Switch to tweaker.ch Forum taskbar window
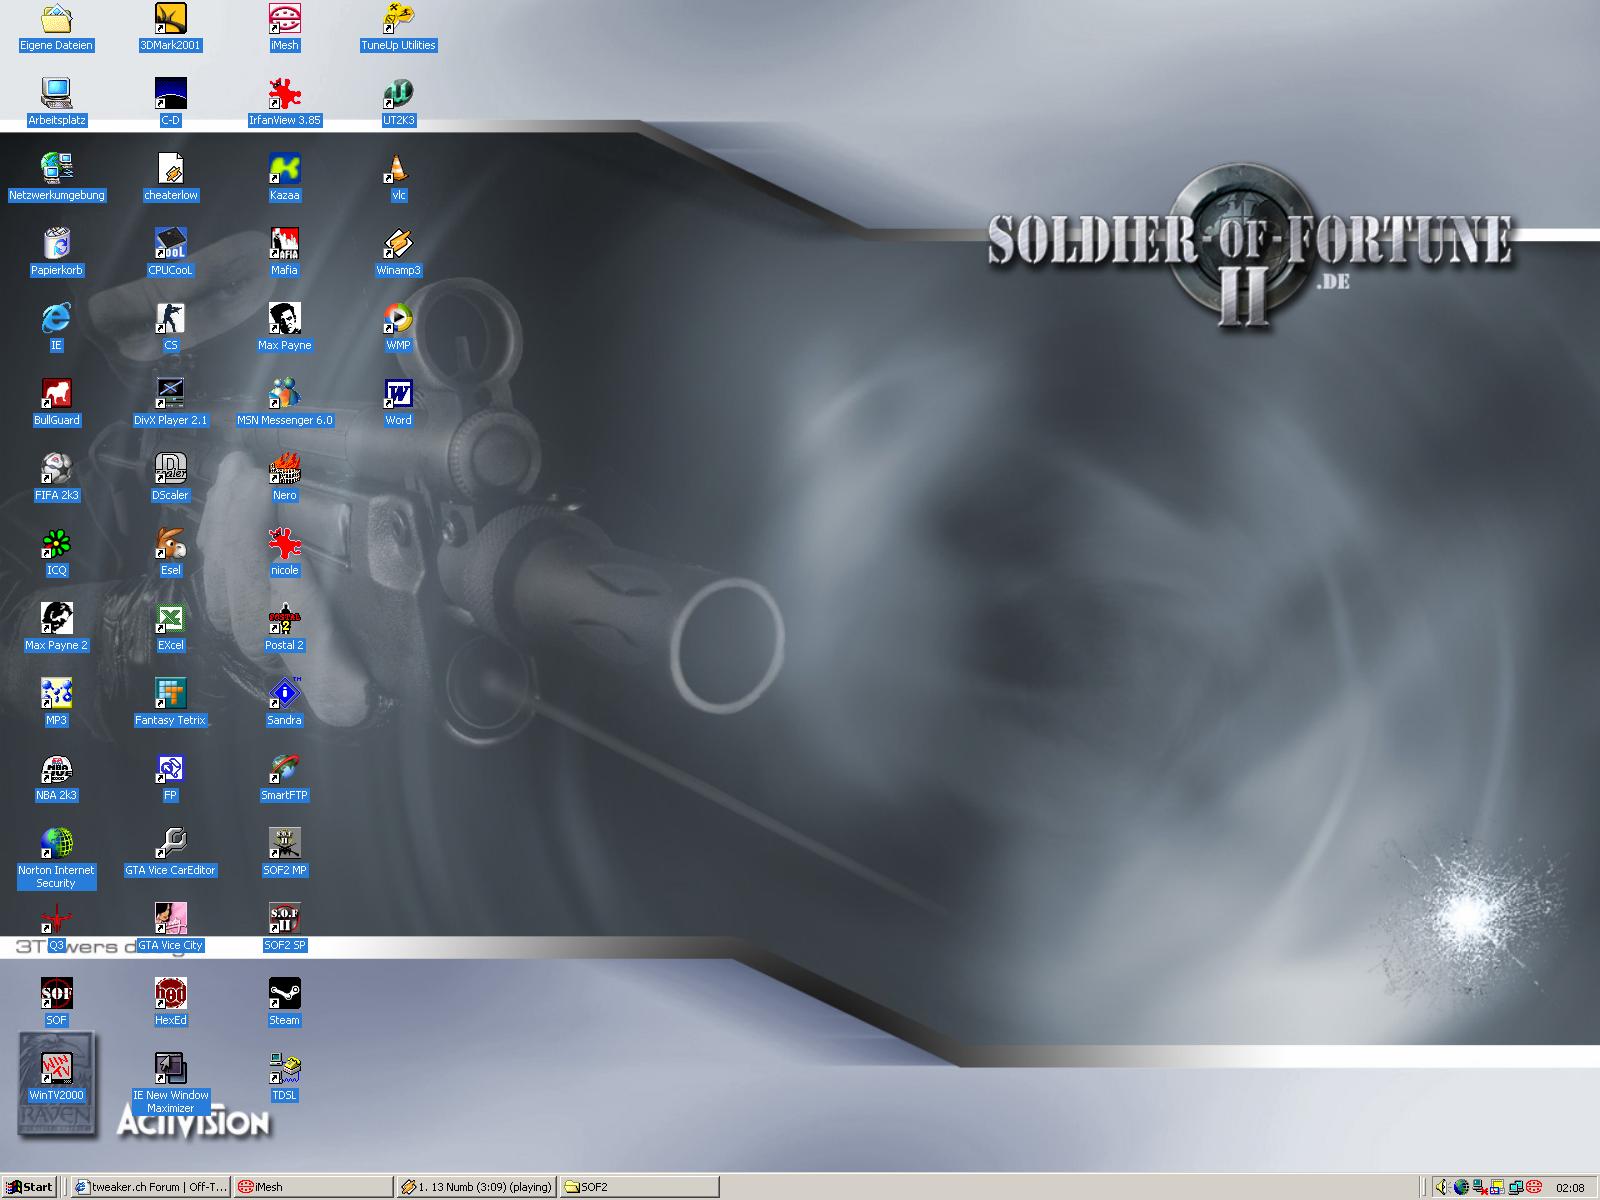1600x1200 pixels. pyautogui.click(x=150, y=1187)
